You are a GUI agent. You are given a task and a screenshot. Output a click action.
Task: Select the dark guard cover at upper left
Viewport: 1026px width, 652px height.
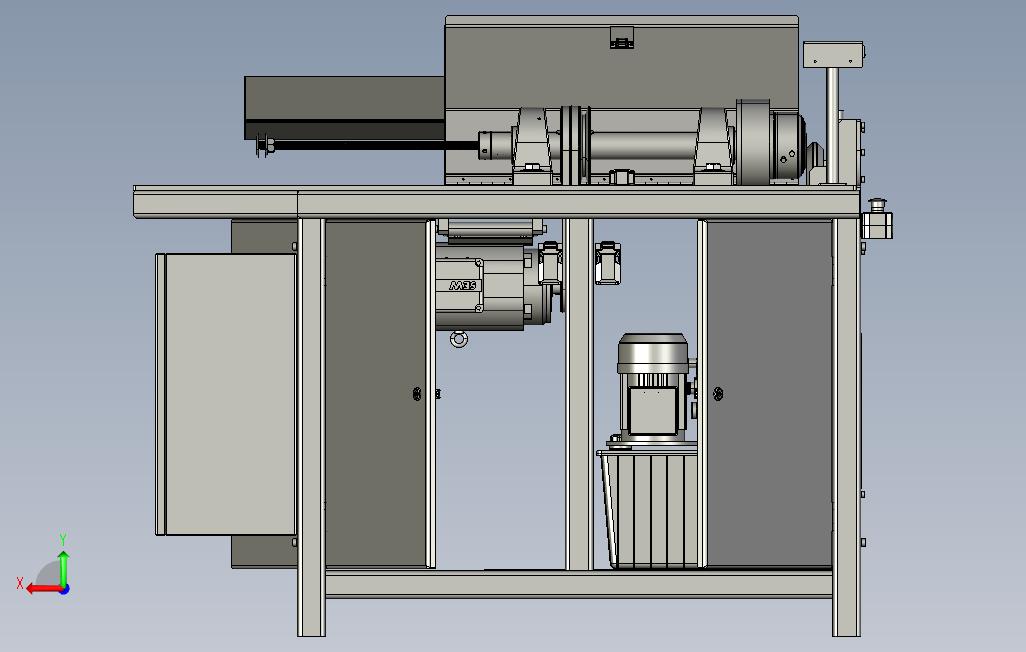pos(344,107)
